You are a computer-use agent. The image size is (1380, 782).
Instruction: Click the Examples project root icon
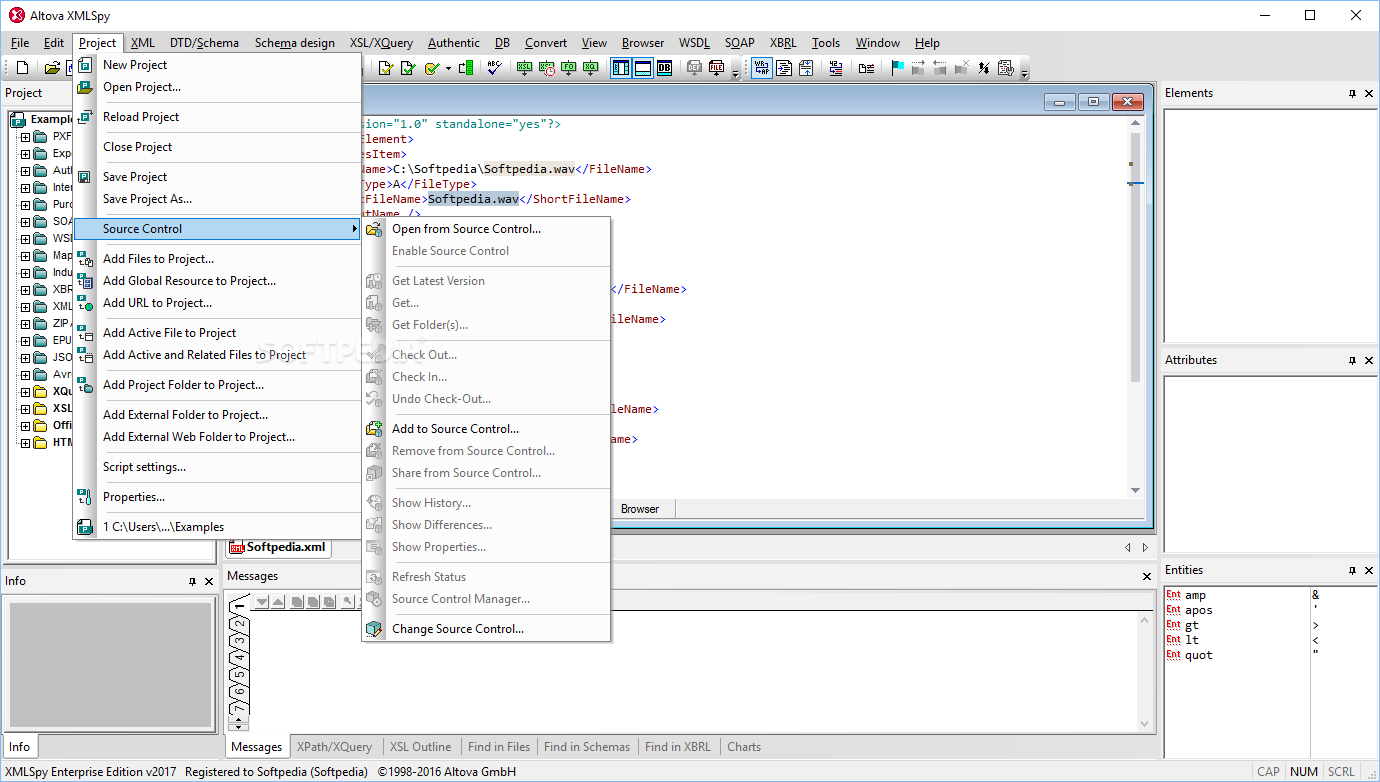click(18, 119)
